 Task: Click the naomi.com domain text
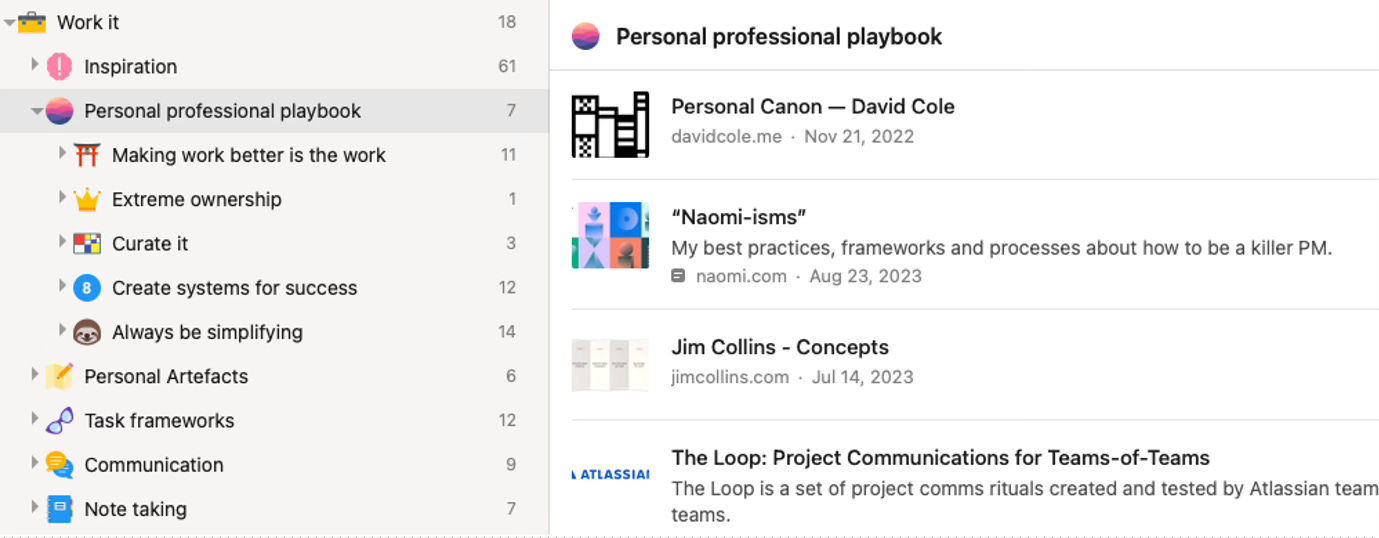[741, 276]
